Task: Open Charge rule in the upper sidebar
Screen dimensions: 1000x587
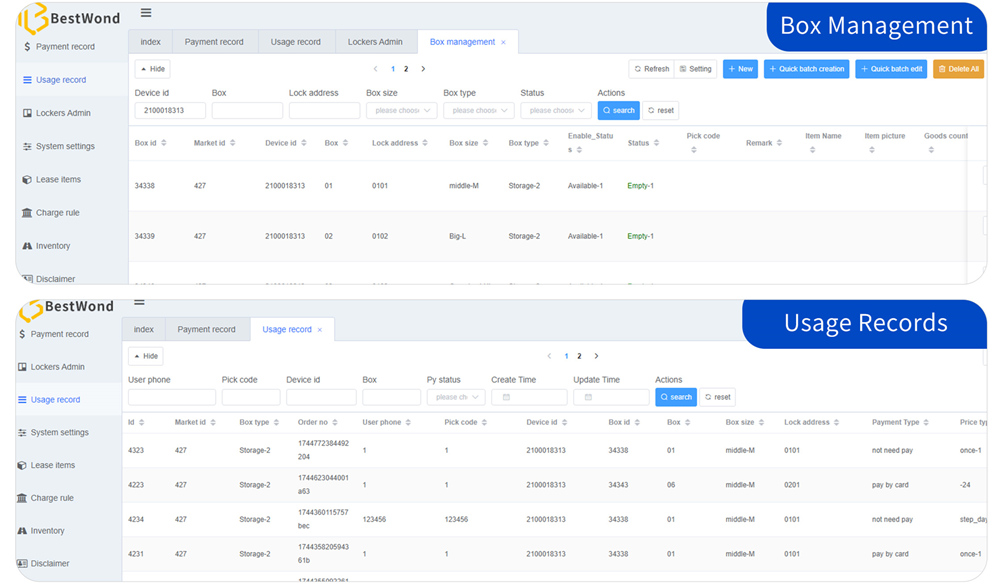Action: 57,213
